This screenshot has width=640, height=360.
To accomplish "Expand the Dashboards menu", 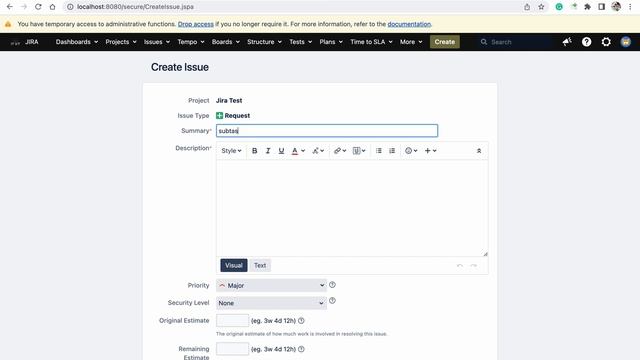I will tap(77, 42).
